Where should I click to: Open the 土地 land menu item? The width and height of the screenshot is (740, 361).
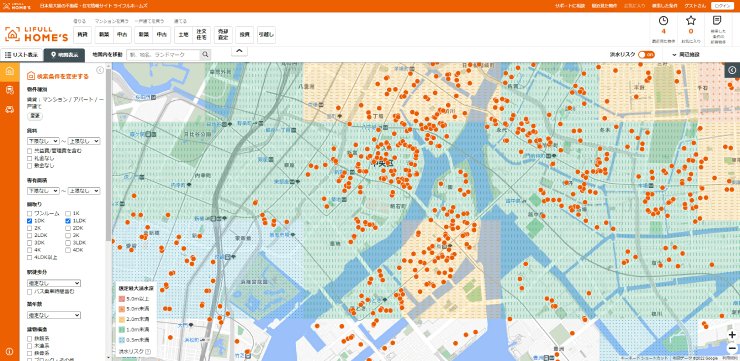(183, 35)
